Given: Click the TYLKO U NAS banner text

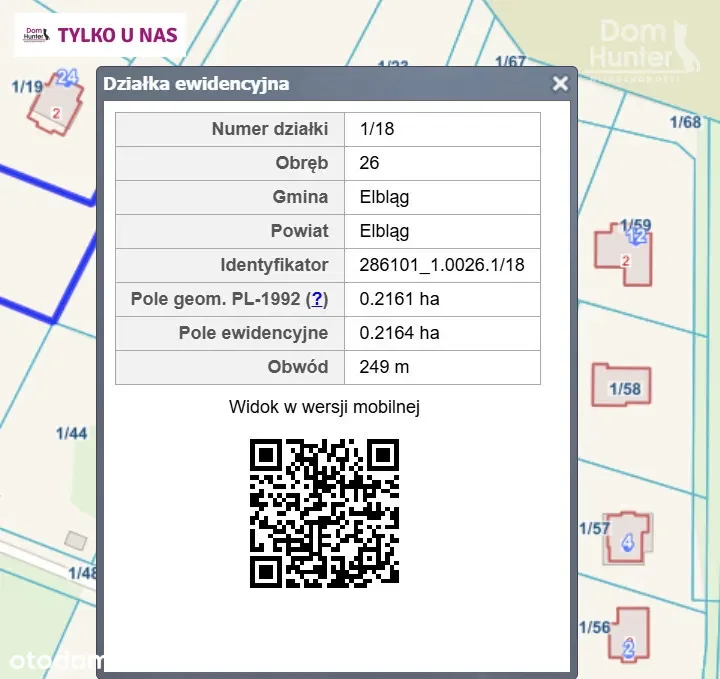Looking at the screenshot, I should (x=117, y=35).
